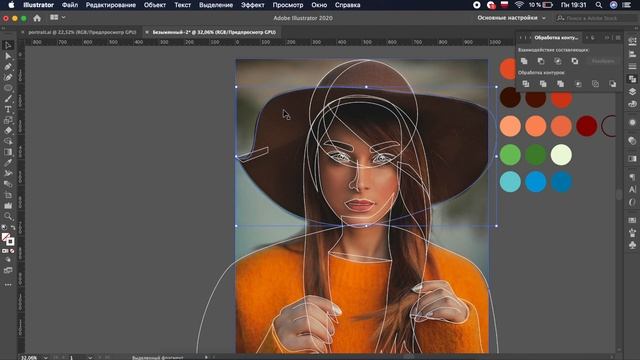This screenshot has height=360, width=640.
Task: Select the Column Graph tool
Action: point(8,206)
